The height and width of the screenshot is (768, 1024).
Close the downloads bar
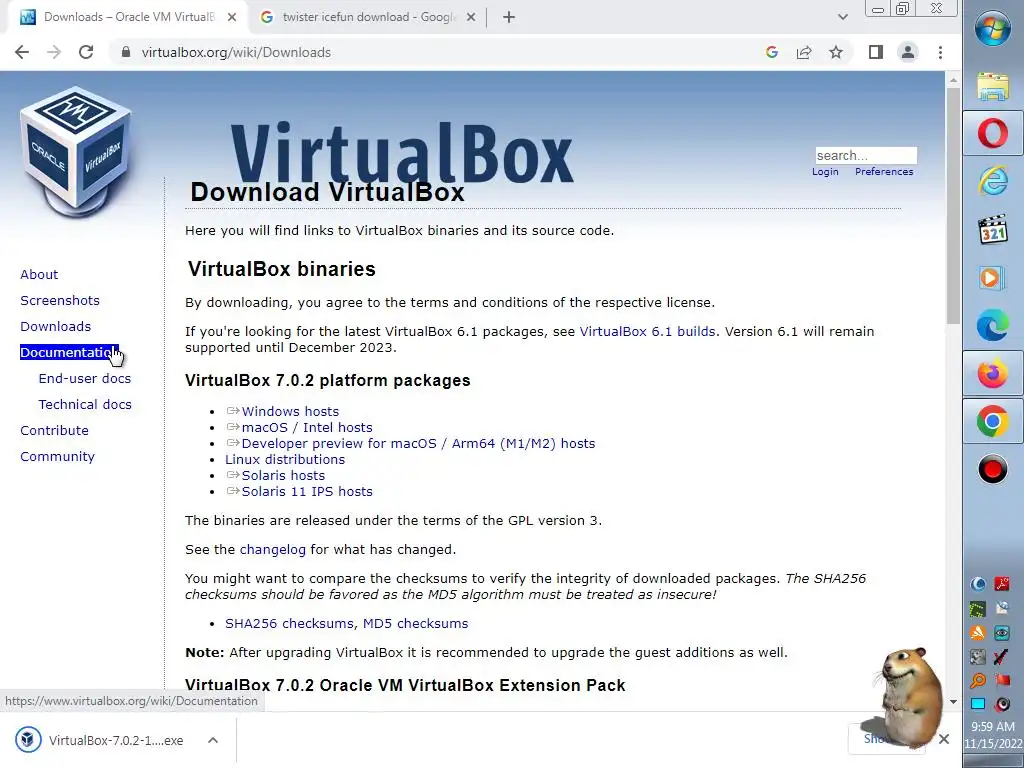click(944, 739)
